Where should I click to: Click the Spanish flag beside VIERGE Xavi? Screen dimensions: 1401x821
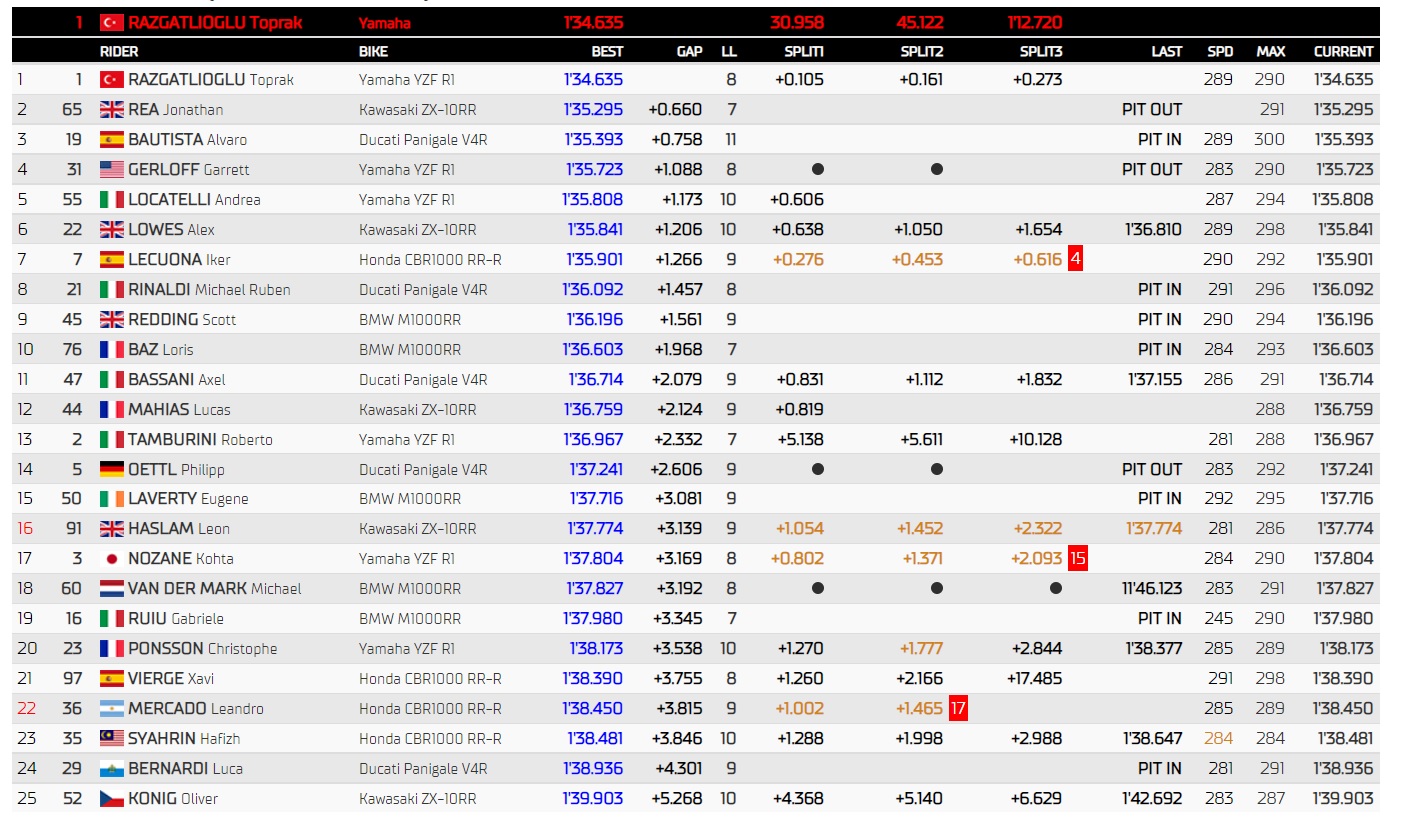111,678
